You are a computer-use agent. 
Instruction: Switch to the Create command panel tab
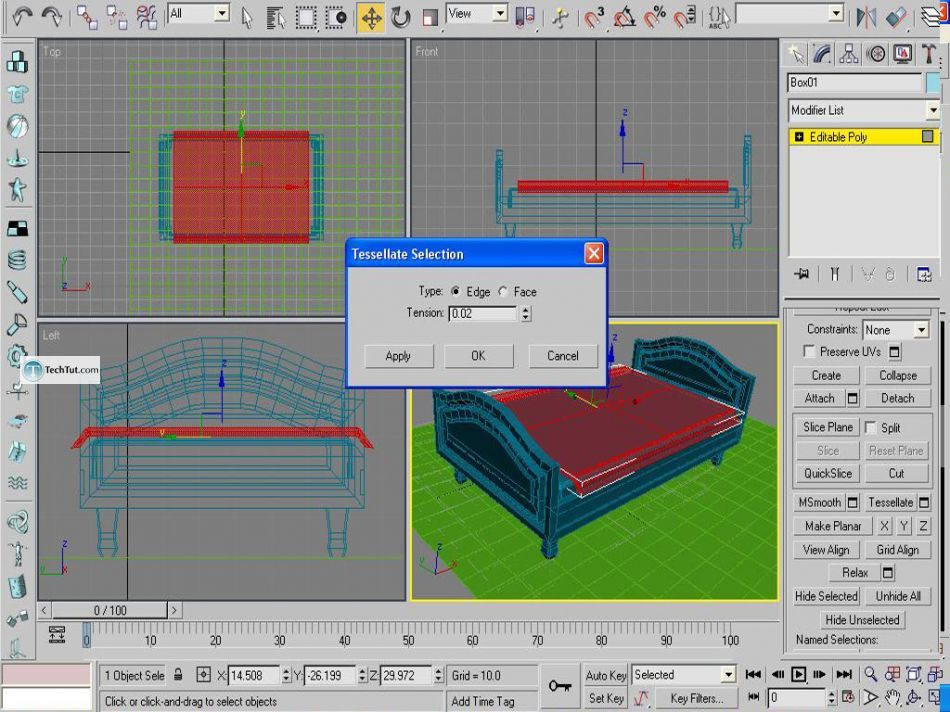pos(796,54)
